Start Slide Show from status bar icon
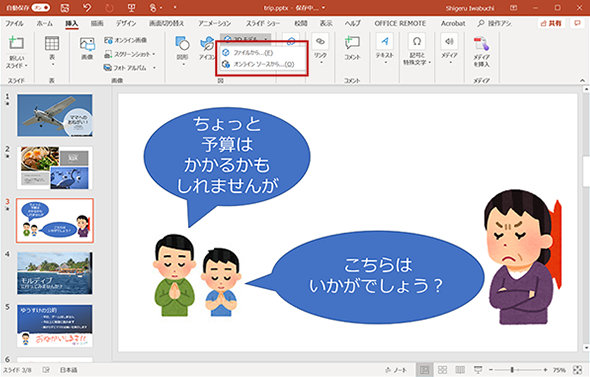The image size is (590, 377). click(477, 370)
